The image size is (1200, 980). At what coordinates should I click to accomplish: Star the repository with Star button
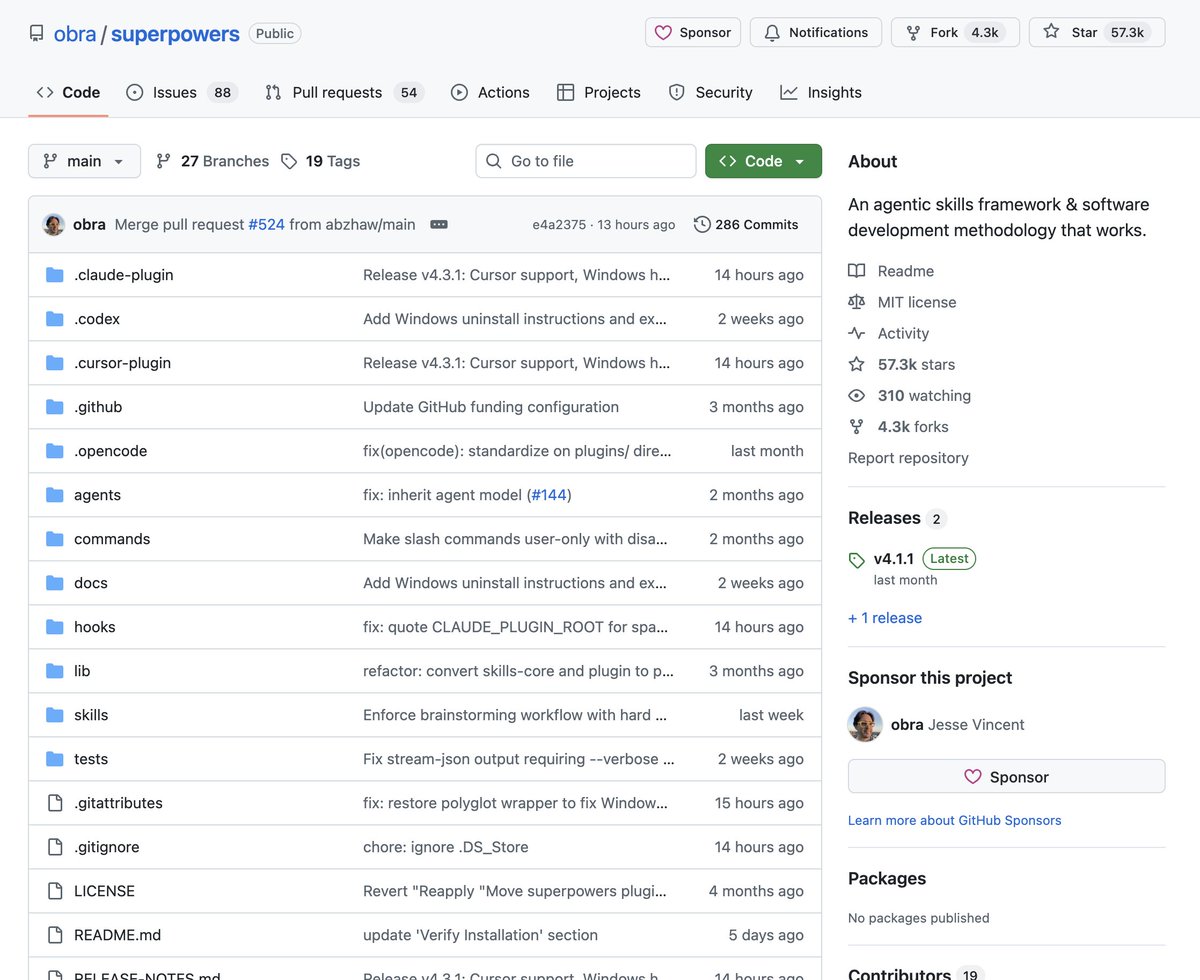1097,32
